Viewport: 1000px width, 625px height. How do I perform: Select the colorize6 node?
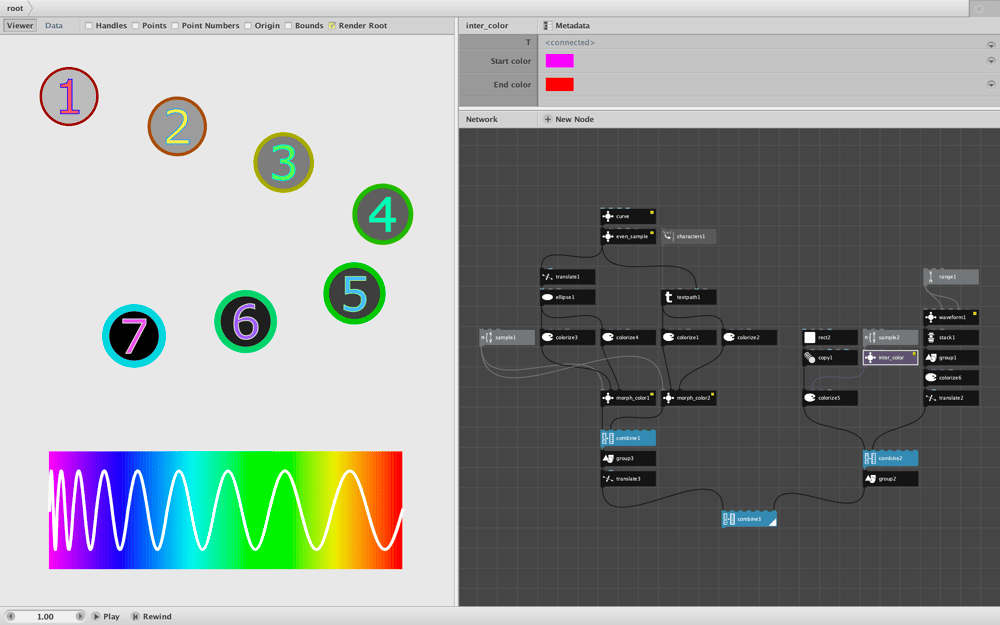pos(951,378)
